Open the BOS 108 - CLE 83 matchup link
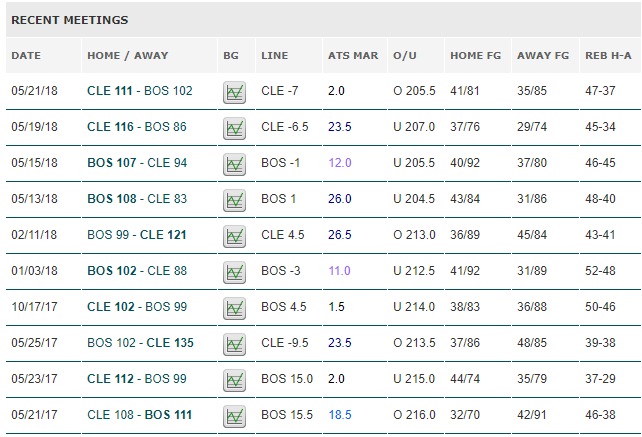The height and width of the screenshot is (437, 642). 137,199
